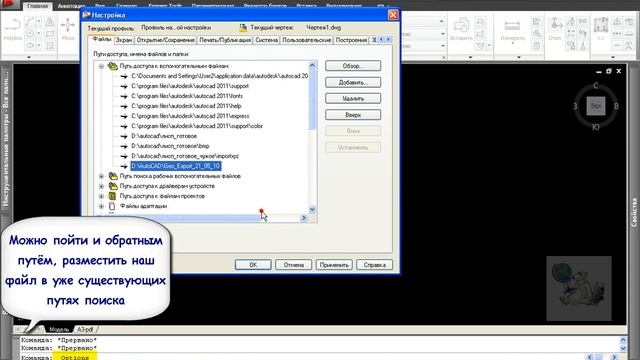Select the Move tool in the ribbon
Screen dimensions: 640x360
pyautogui.click(x=68, y=29)
